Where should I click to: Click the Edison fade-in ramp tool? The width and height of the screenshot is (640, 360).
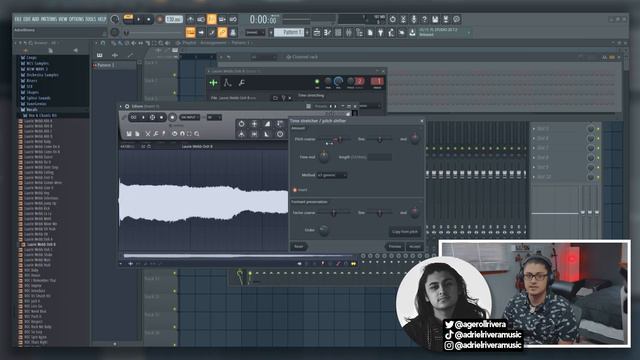click(x=267, y=124)
